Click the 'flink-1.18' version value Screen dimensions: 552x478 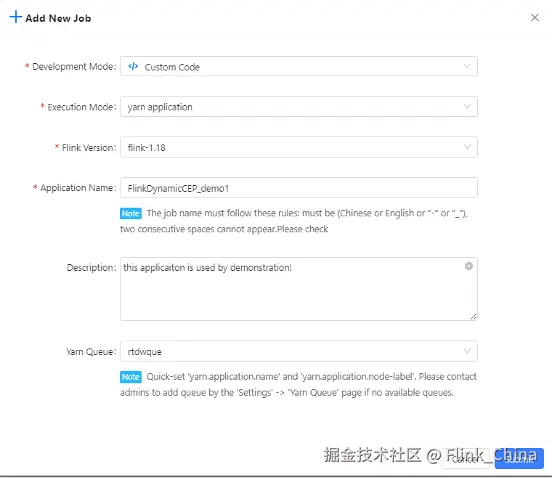click(x=146, y=147)
